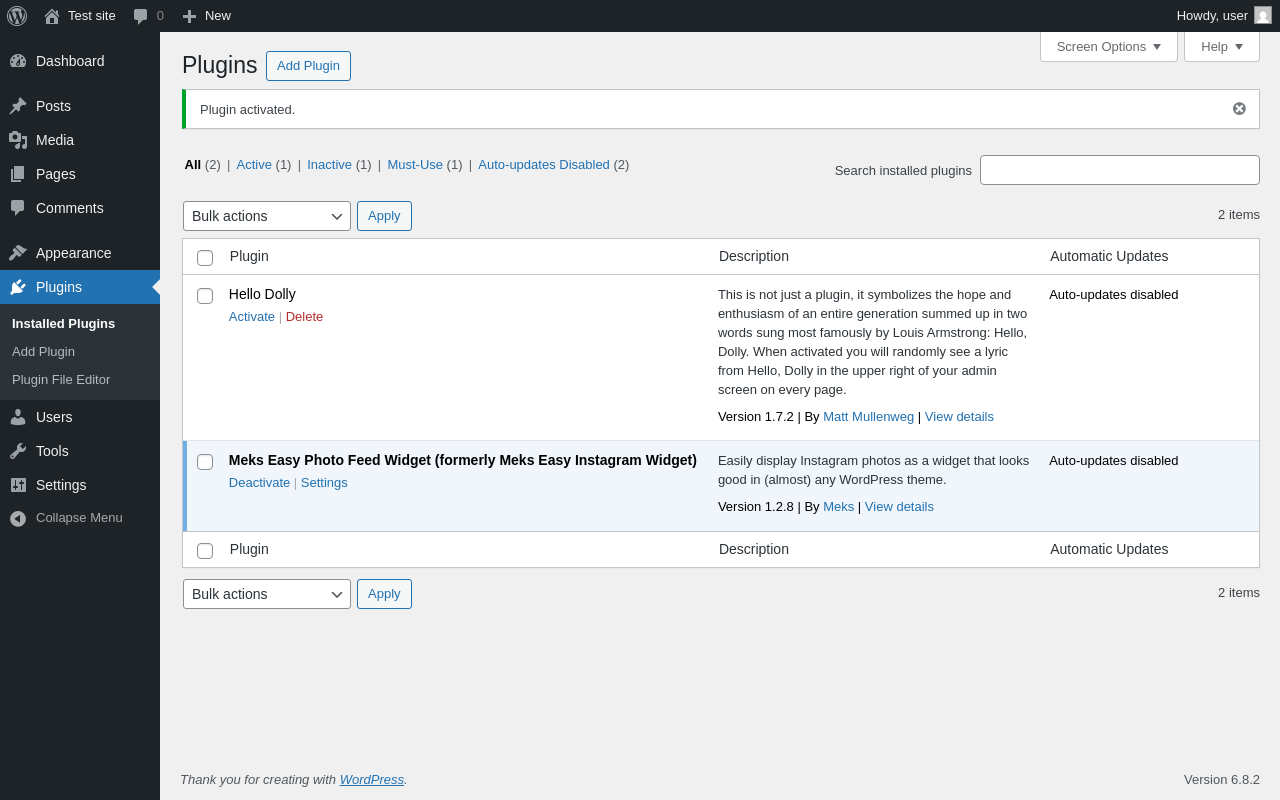Click the Posts pushpin icon
The image size is (1280, 800).
18,106
